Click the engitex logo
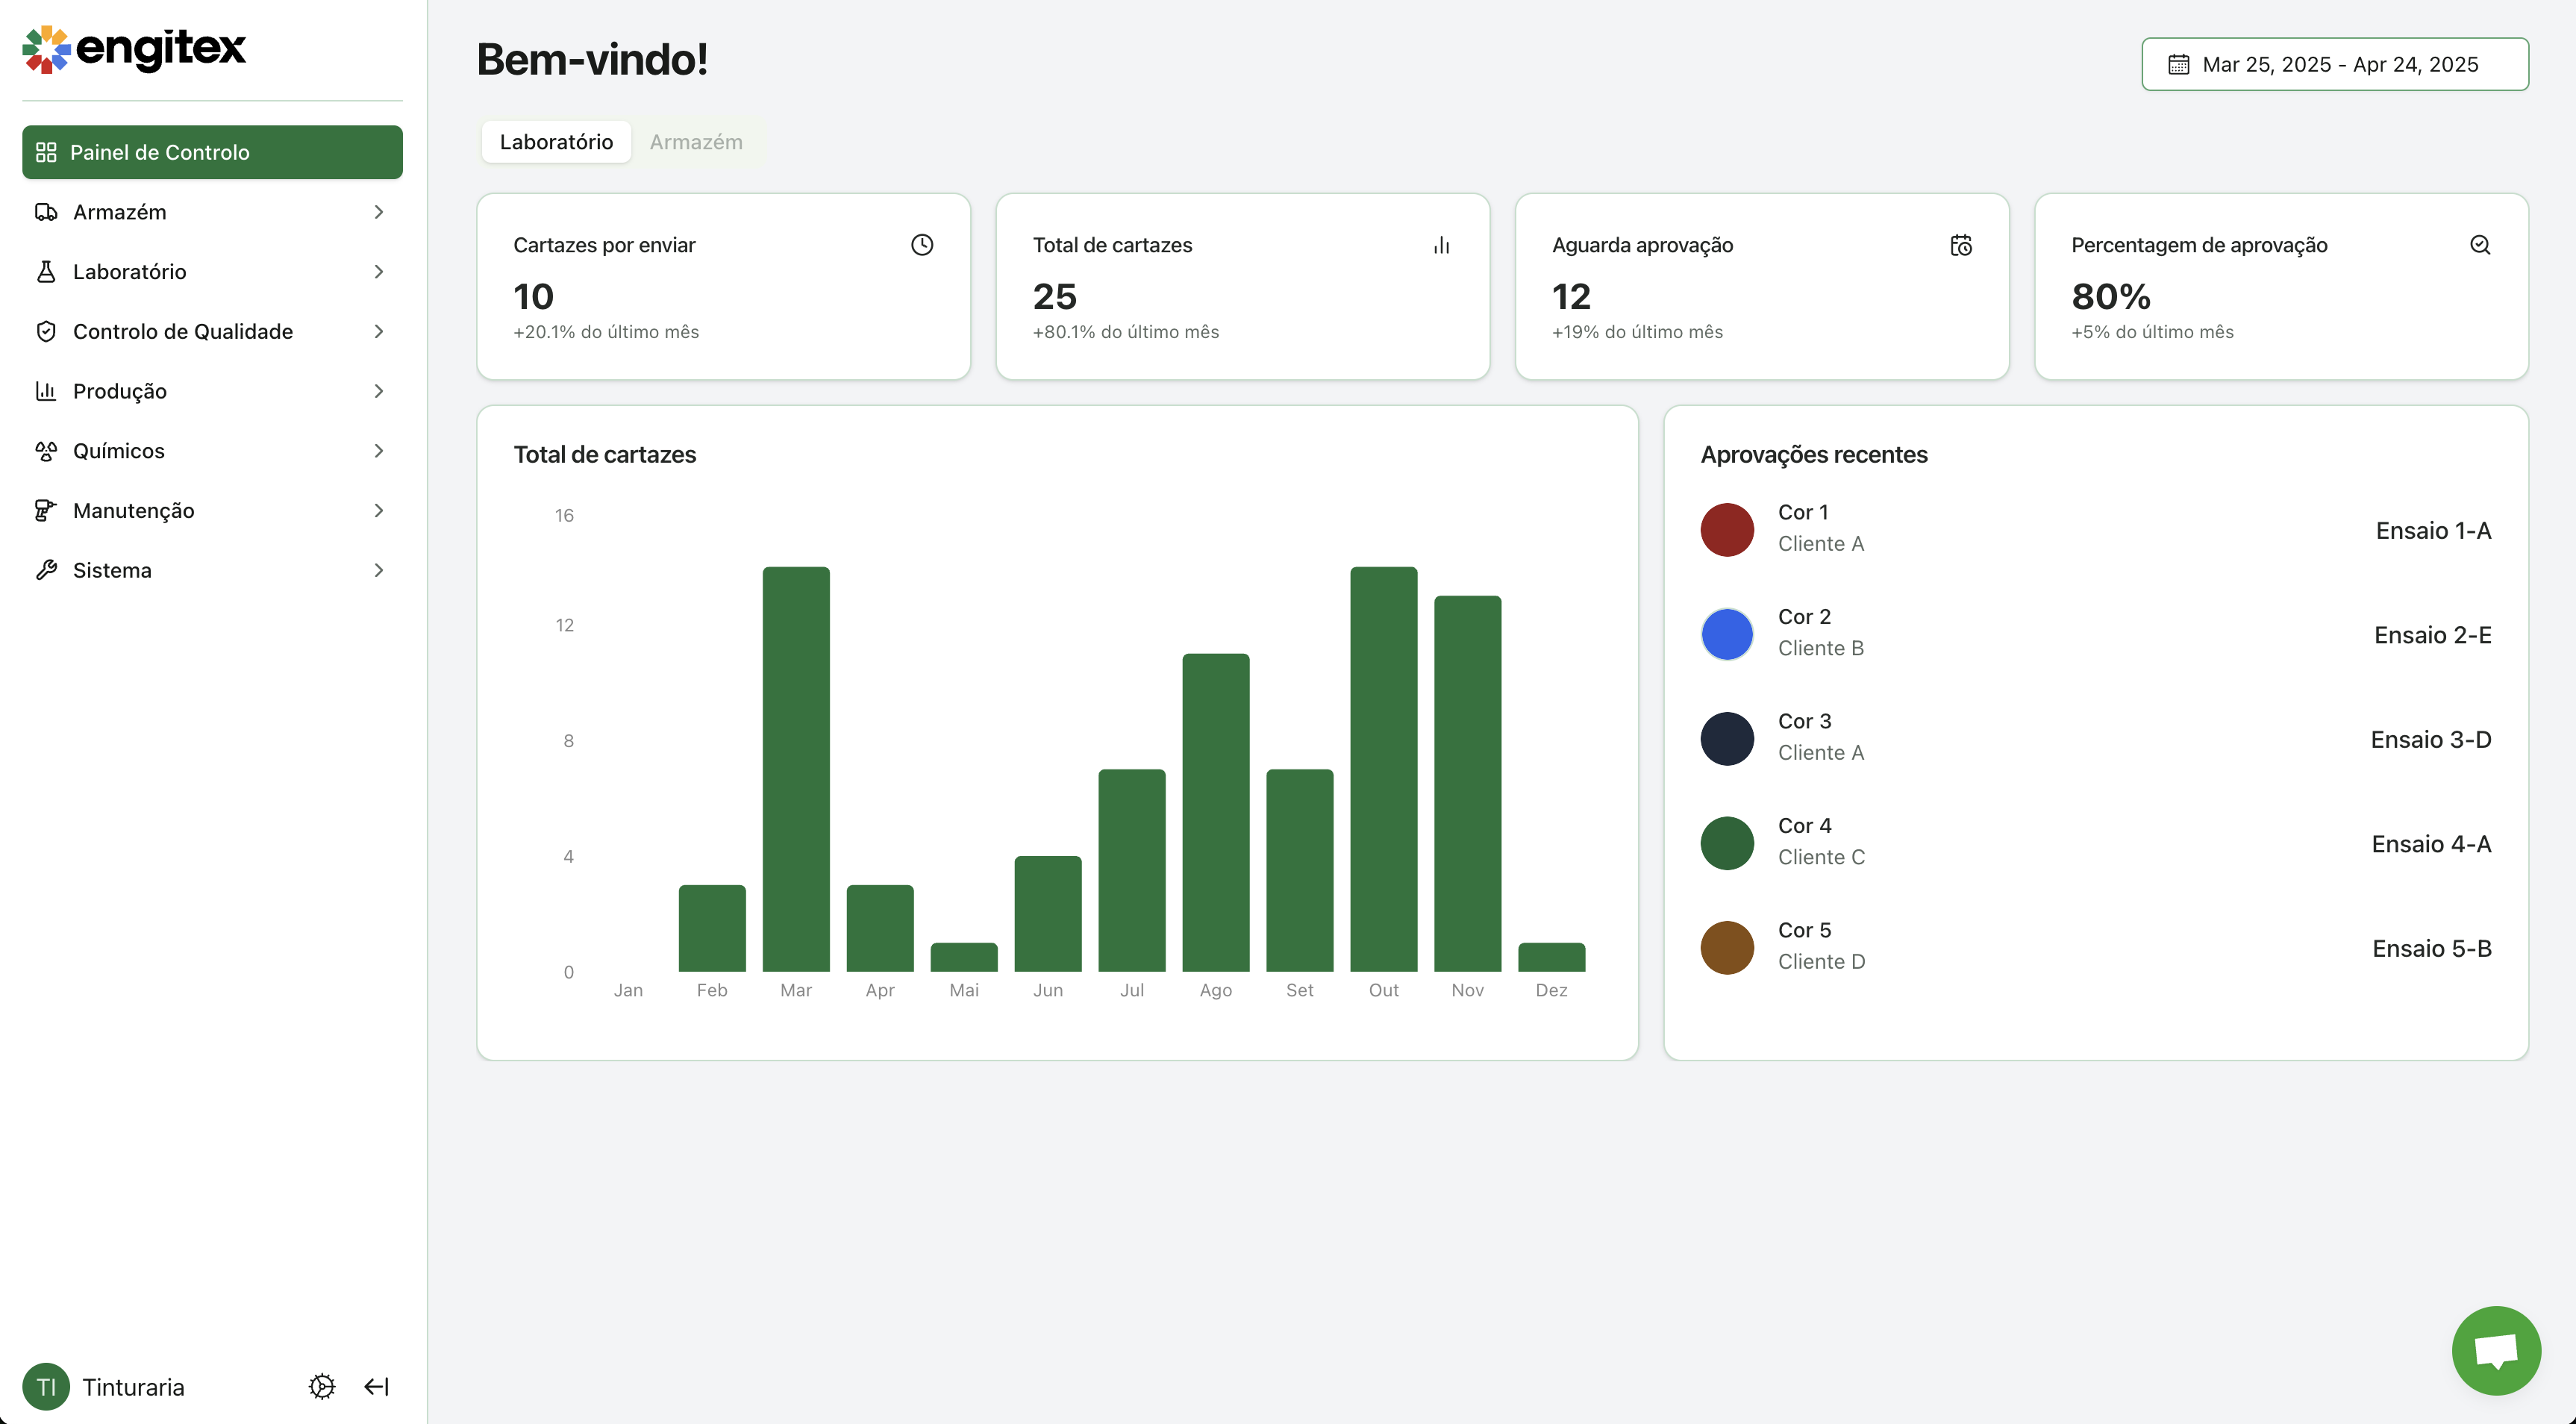The height and width of the screenshot is (1424, 2576). tap(134, 48)
